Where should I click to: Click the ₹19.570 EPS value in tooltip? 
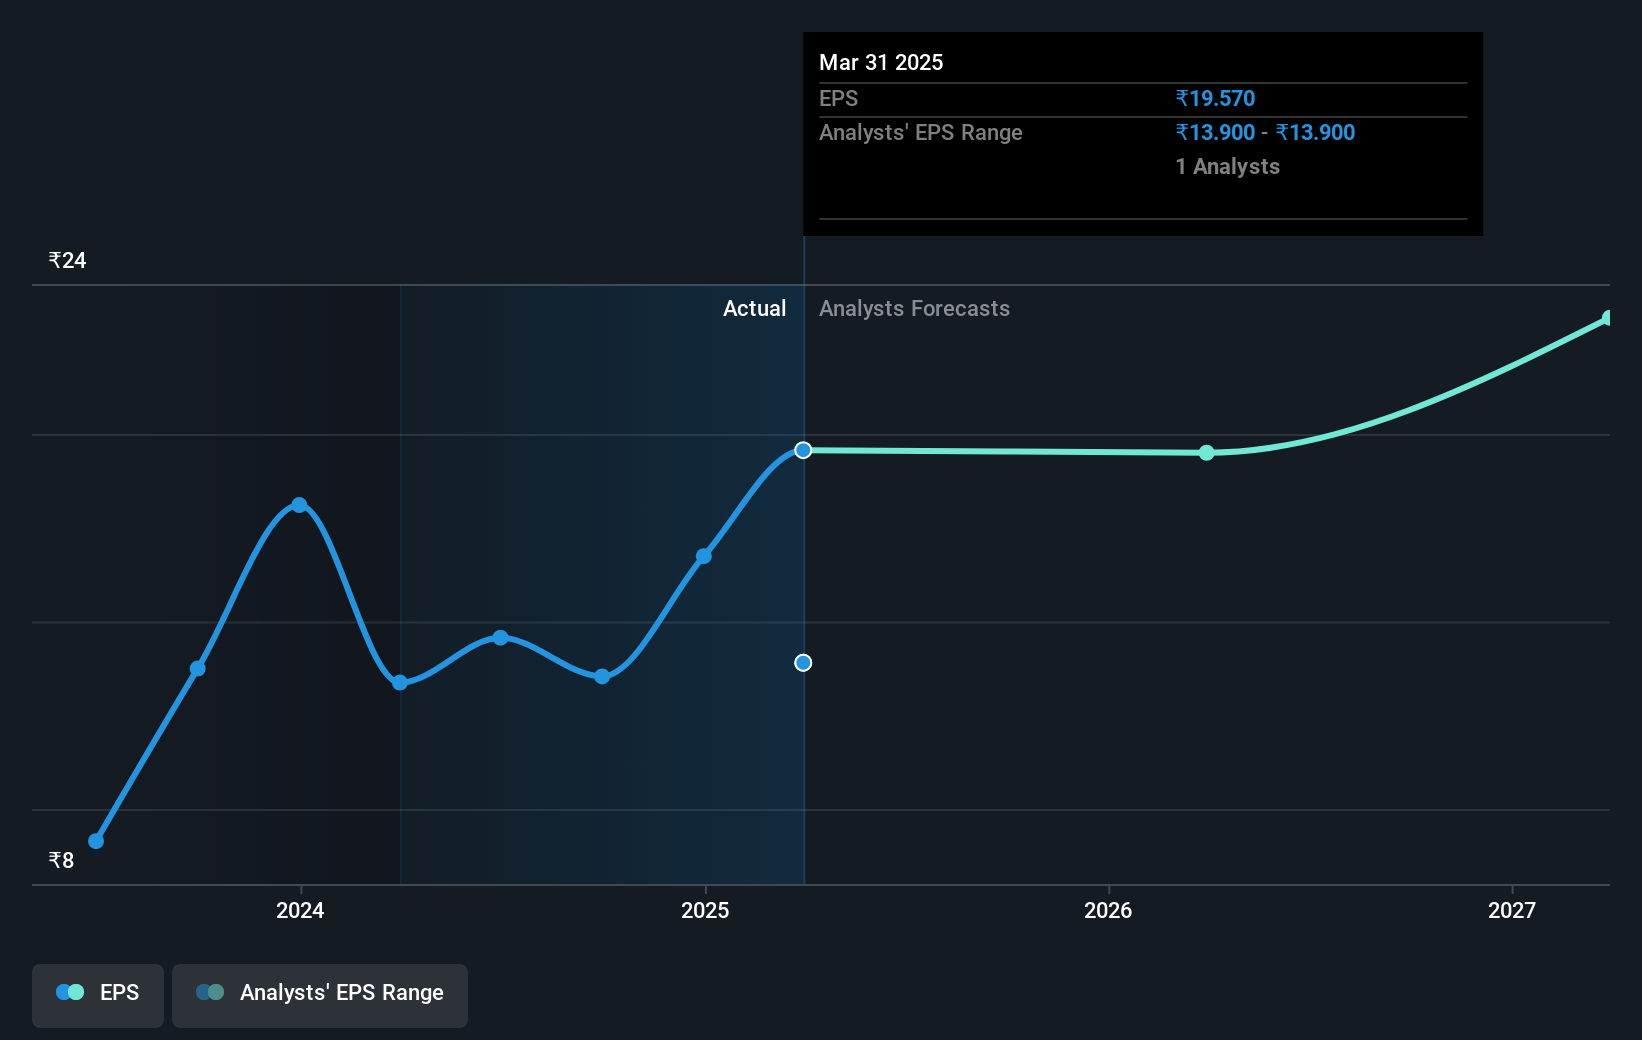pos(1215,99)
